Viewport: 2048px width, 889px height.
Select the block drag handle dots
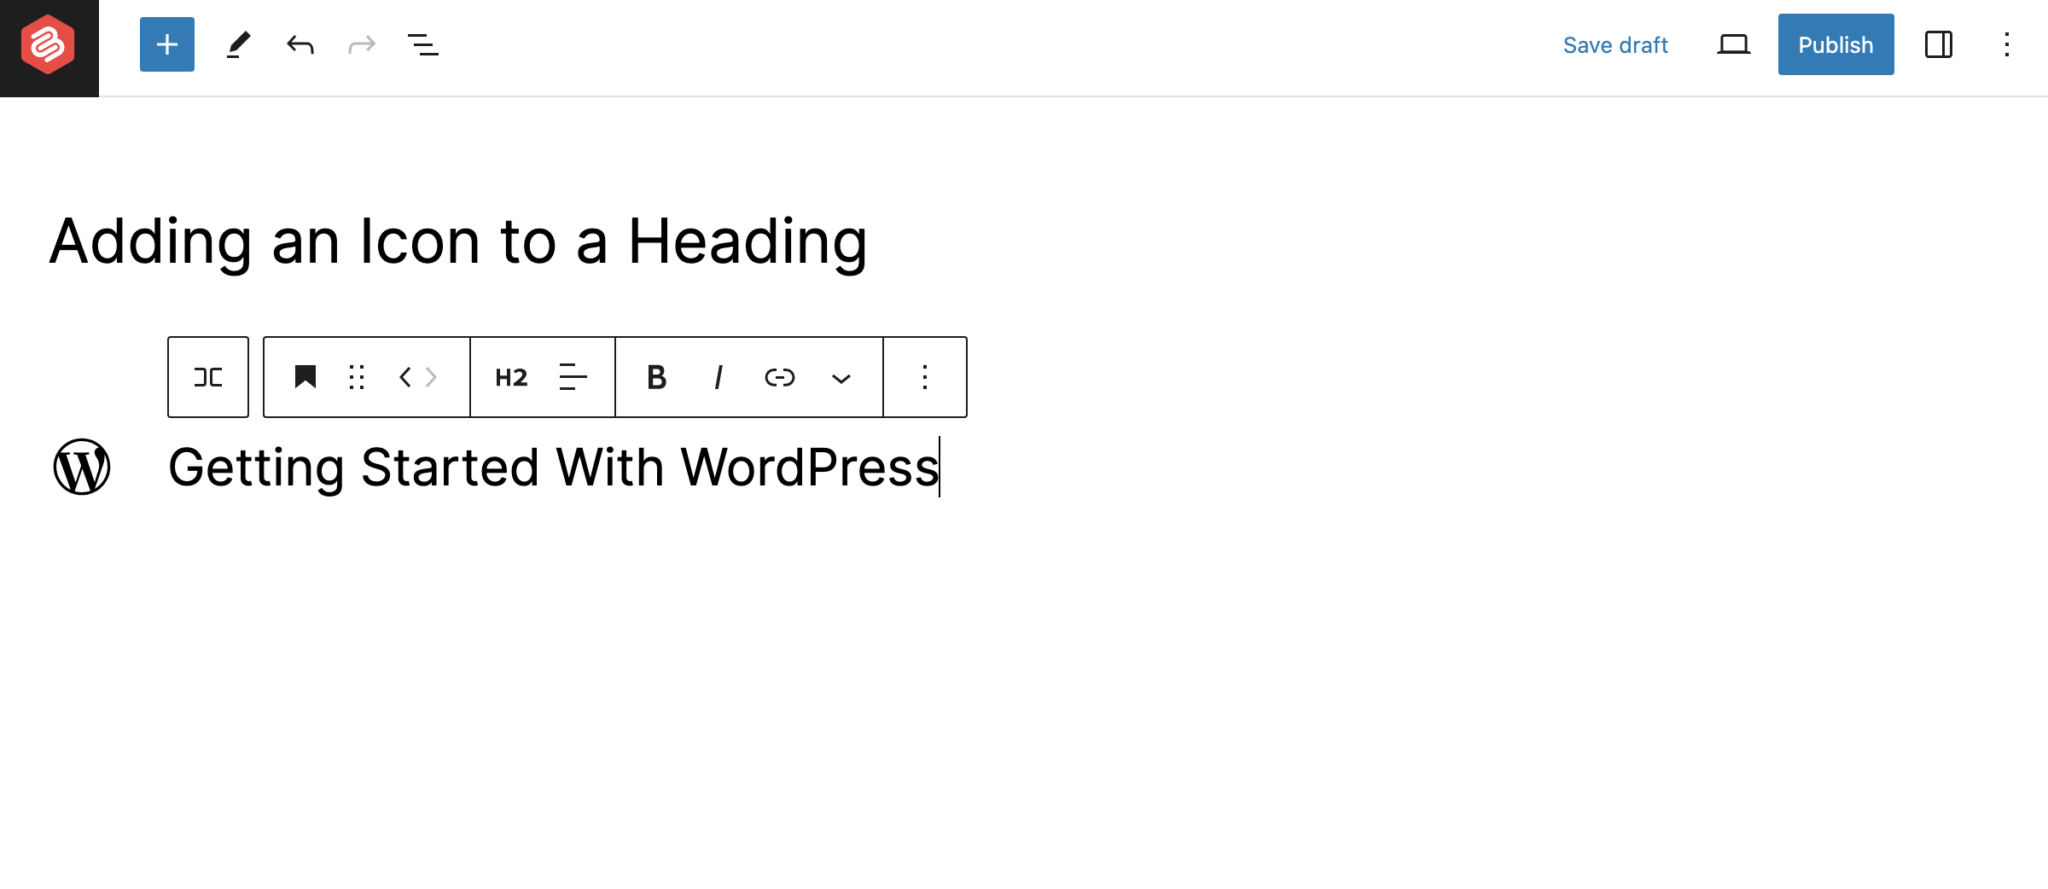click(357, 377)
